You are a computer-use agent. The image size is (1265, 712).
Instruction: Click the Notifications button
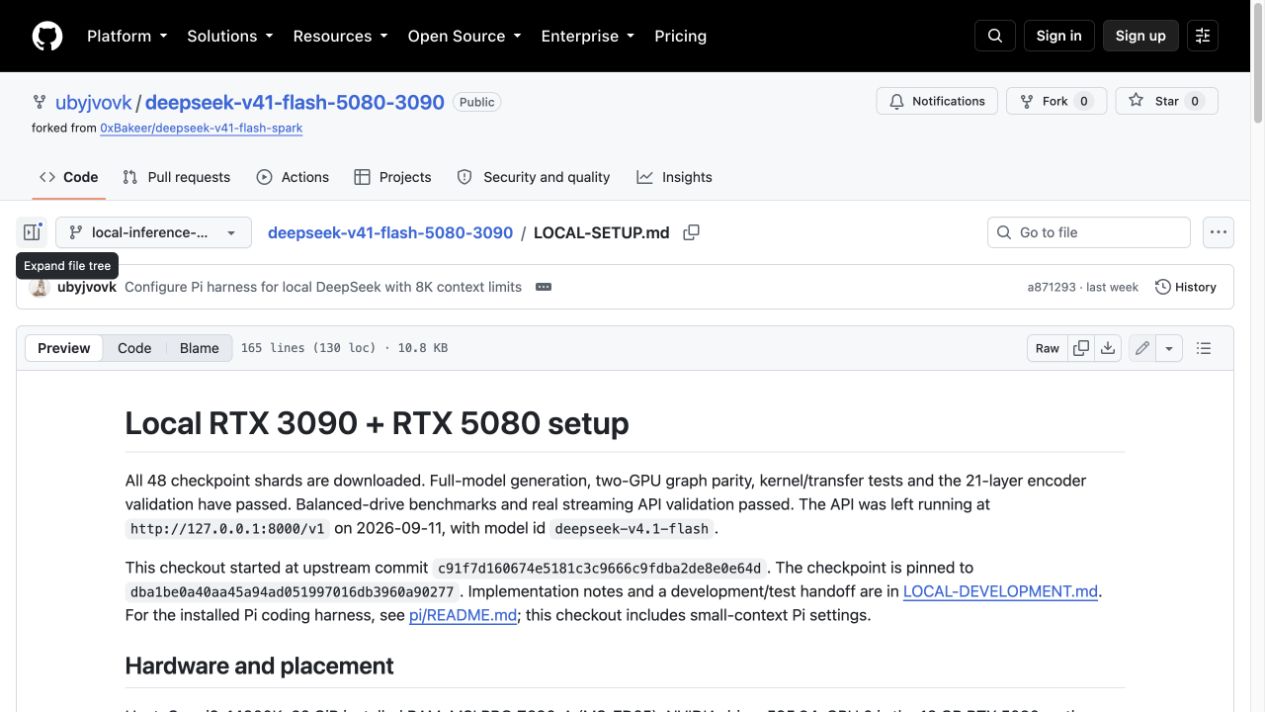pyautogui.click(x=937, y=101)
